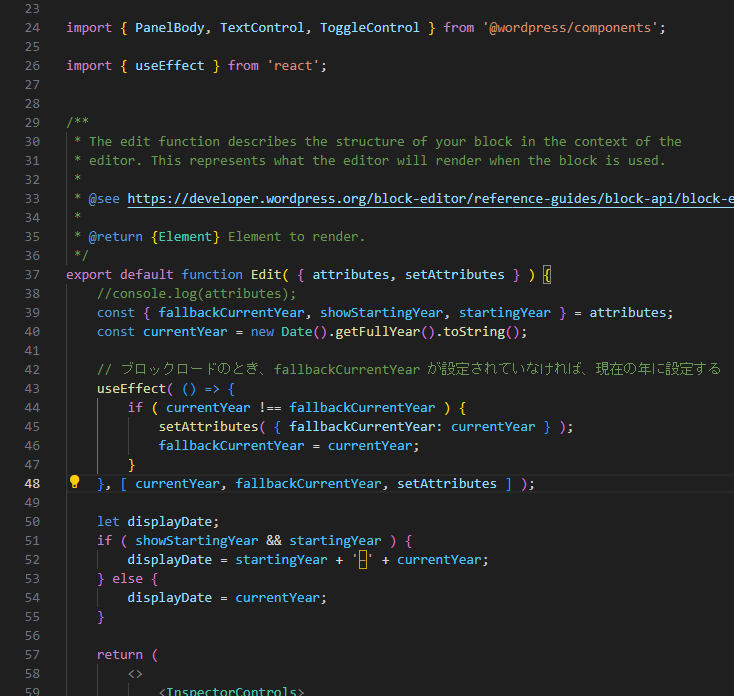Click the Edit function name
The height and width of the screenshot is (696, 734).
tap(227, 274)
